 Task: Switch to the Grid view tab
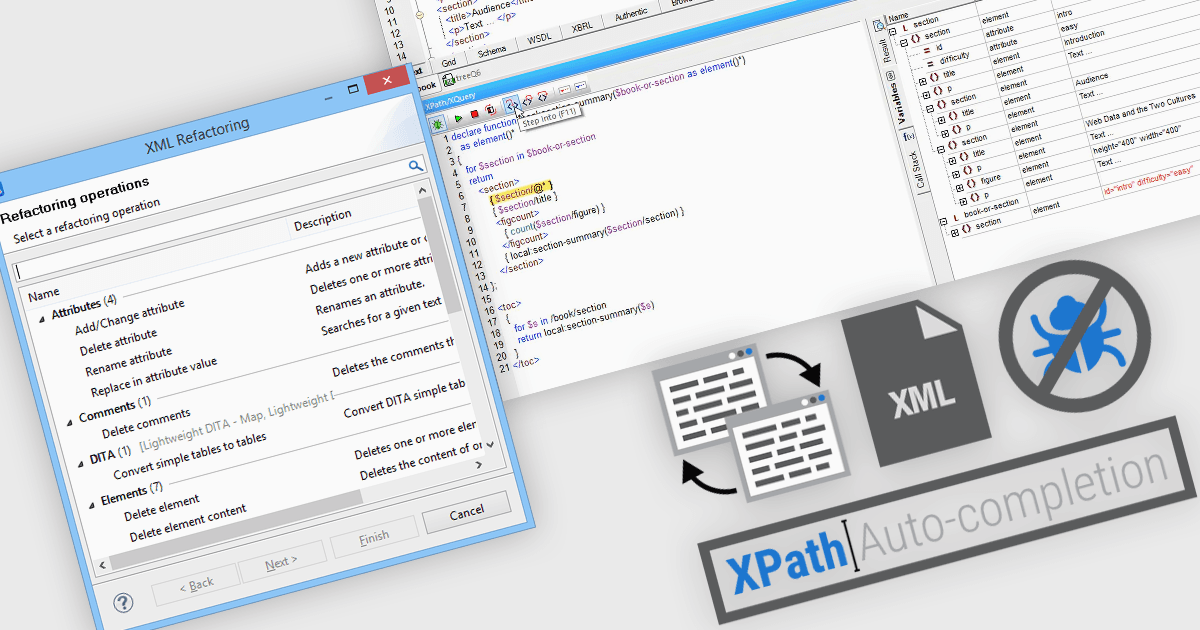point(449,62)
